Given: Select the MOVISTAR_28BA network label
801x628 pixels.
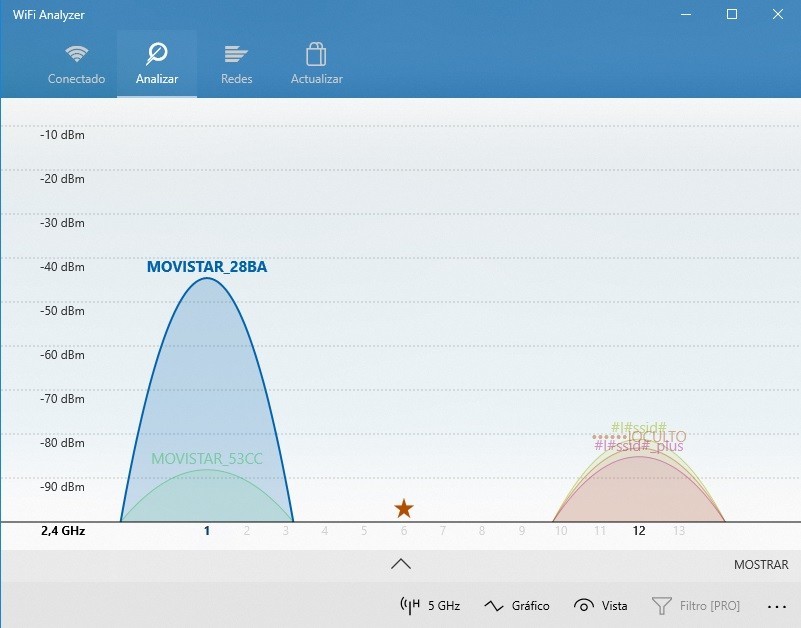Looking at the screenshot, I should pos(207,267).
